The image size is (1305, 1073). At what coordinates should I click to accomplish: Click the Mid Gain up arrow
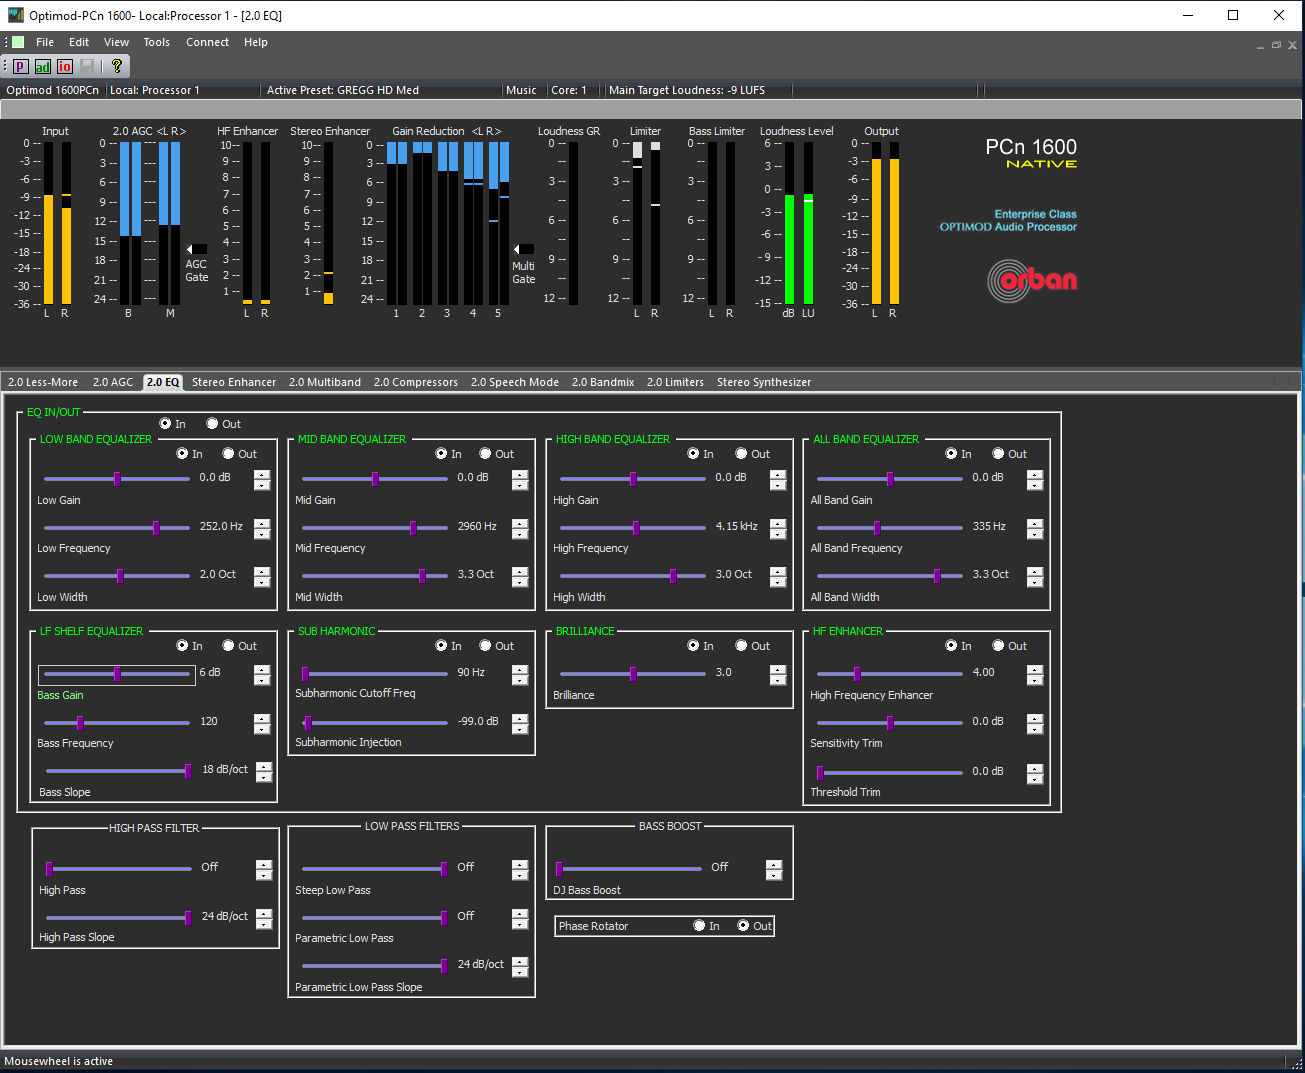point(520,474)
